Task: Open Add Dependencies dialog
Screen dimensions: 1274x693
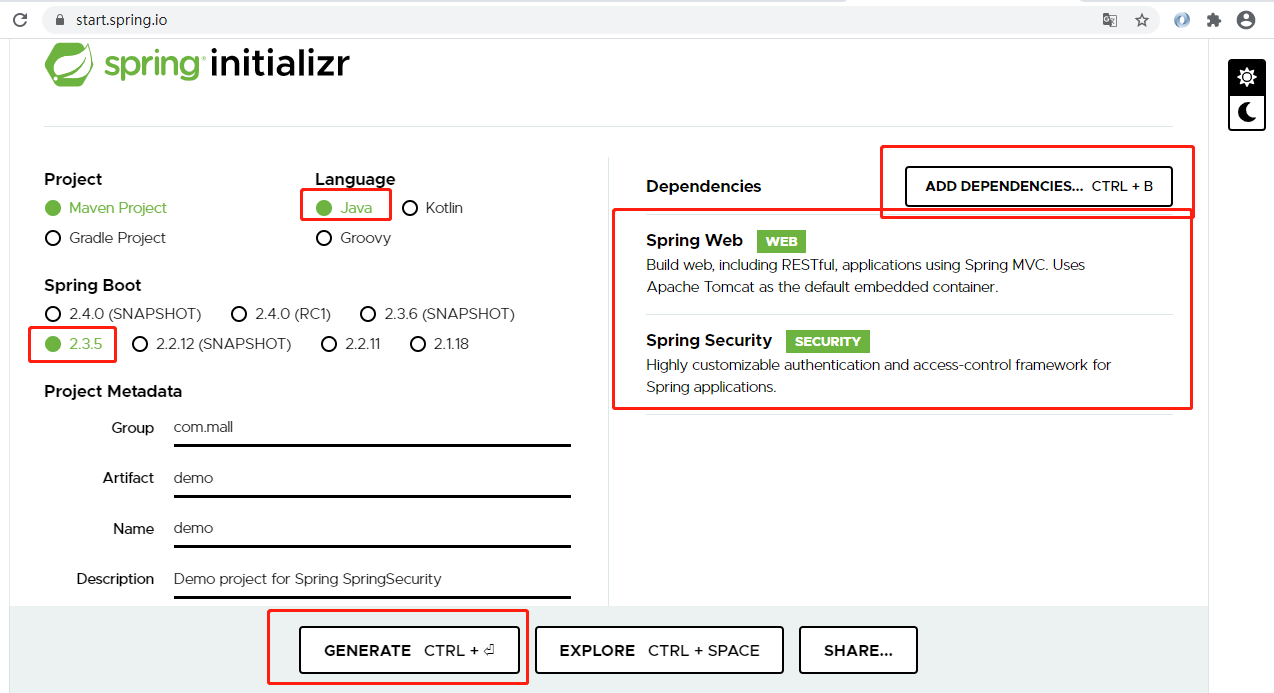Action: tap(1038, 186)
